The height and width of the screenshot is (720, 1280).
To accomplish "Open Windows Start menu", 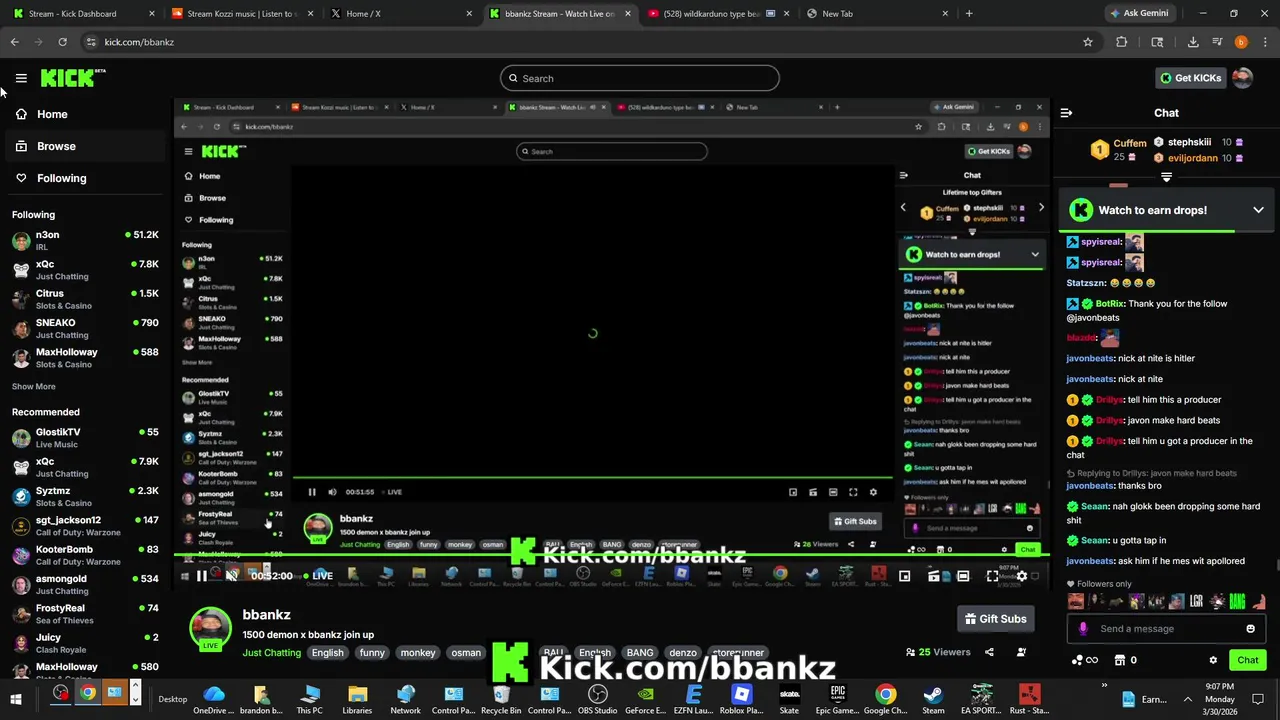I will 15,699.
